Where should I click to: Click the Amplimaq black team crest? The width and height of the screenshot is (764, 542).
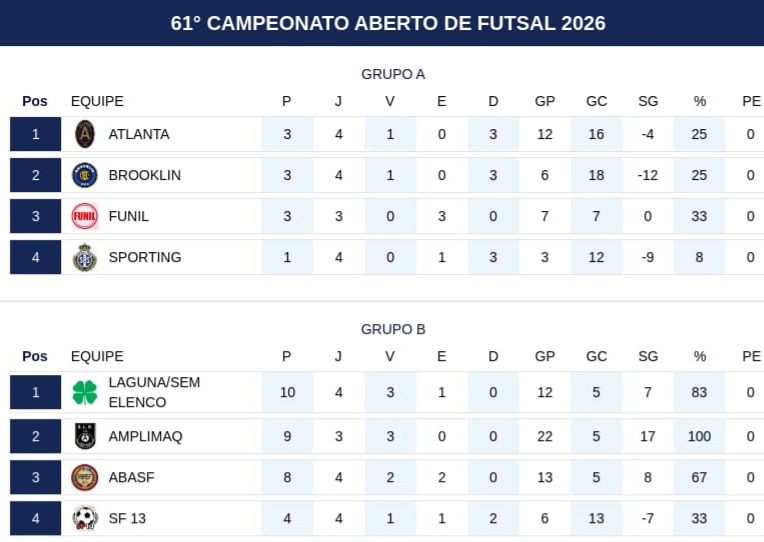click(85, 436)
